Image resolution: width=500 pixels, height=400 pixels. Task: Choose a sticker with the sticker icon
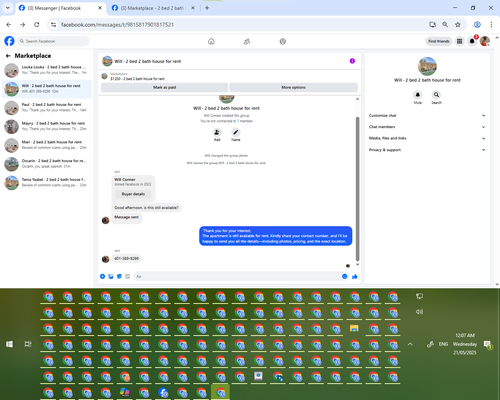tap(119, 276)
